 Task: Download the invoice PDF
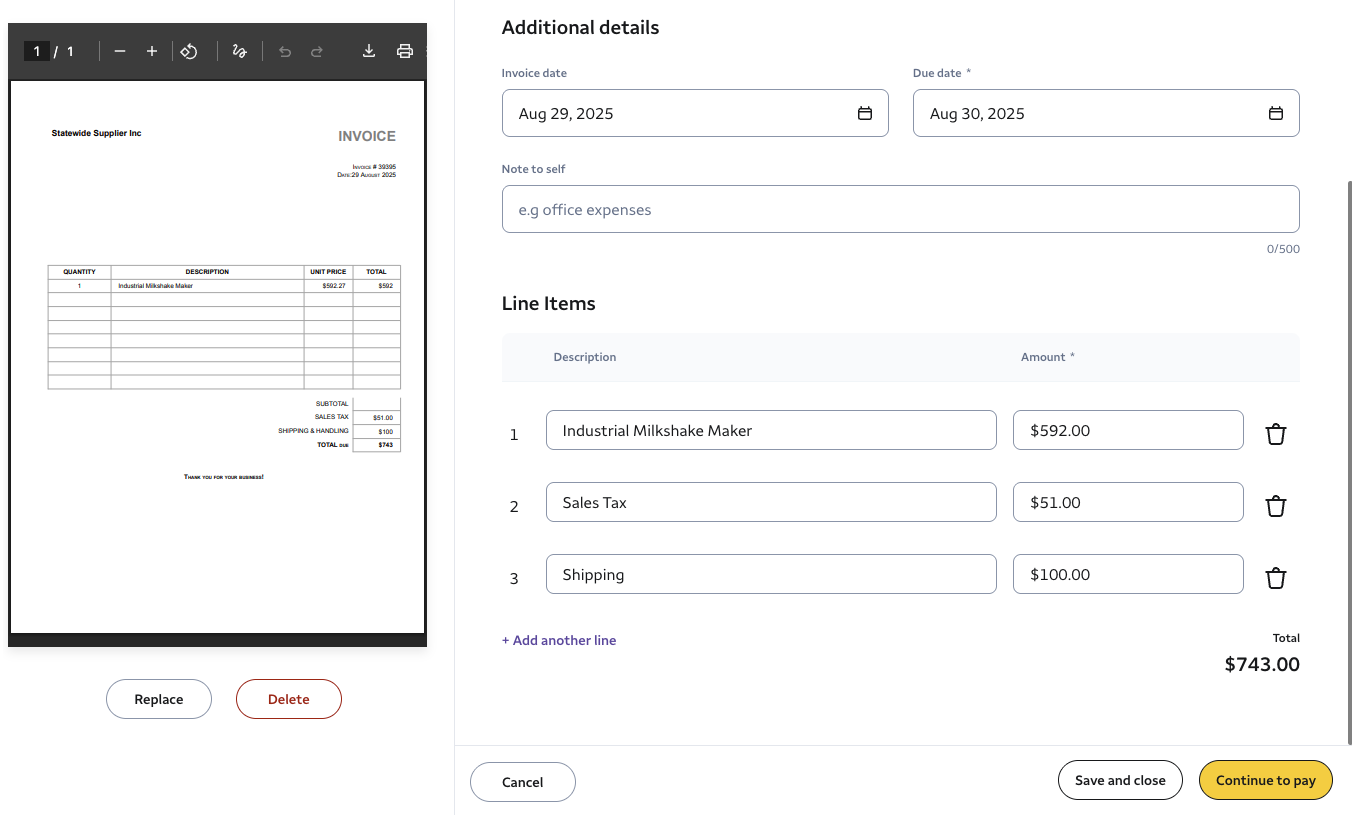pos(369,51)
